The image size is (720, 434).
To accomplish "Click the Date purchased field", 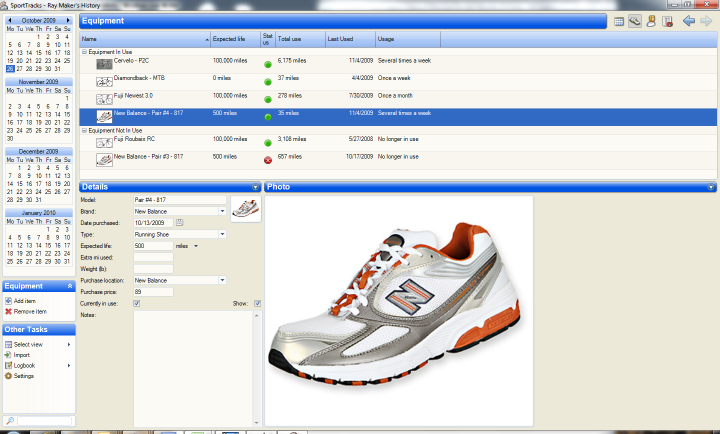I will (153, 223).
